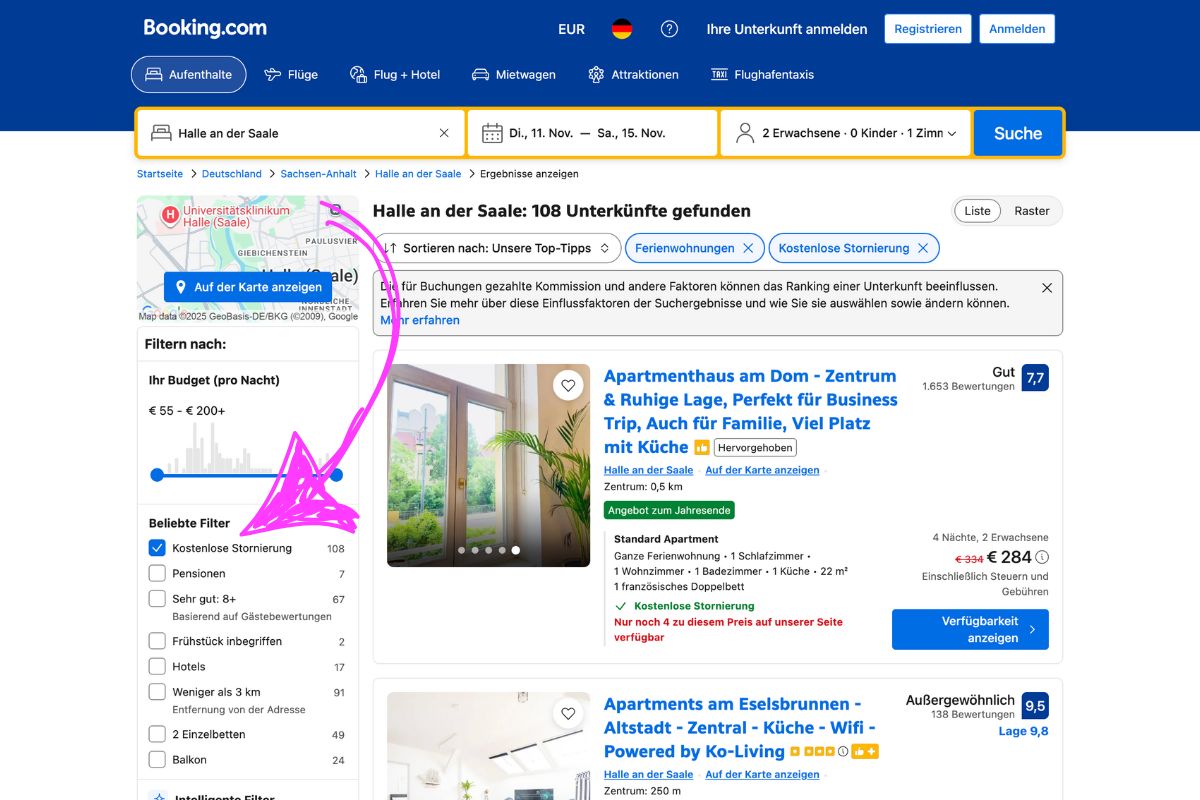Expand the guests and rooms selector

(x=845, y=133)
